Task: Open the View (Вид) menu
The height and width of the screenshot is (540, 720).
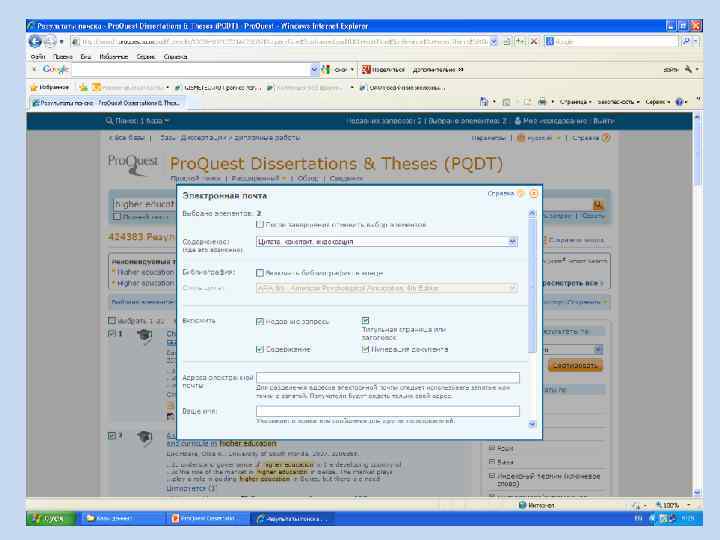Action: 85,56
